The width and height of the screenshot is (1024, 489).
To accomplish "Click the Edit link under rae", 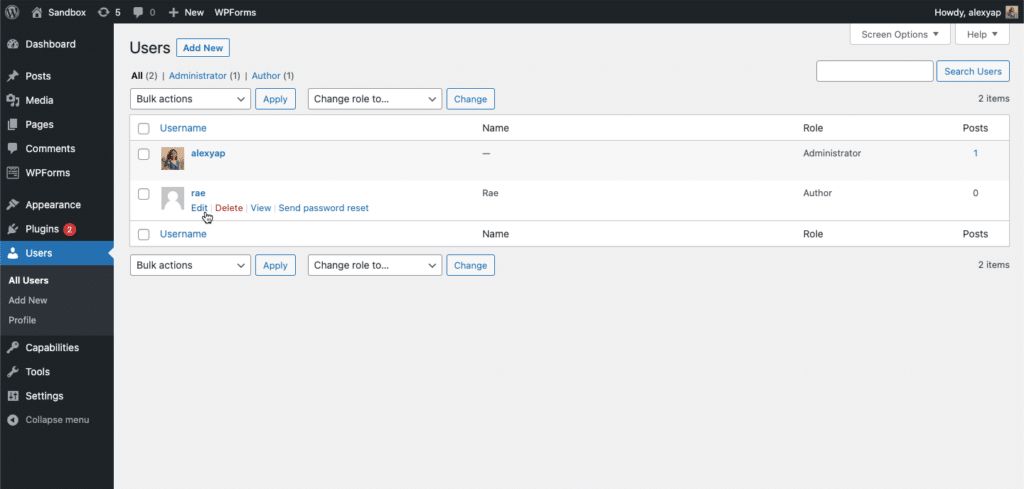I will pyautogui.click(x=199, y=208).
